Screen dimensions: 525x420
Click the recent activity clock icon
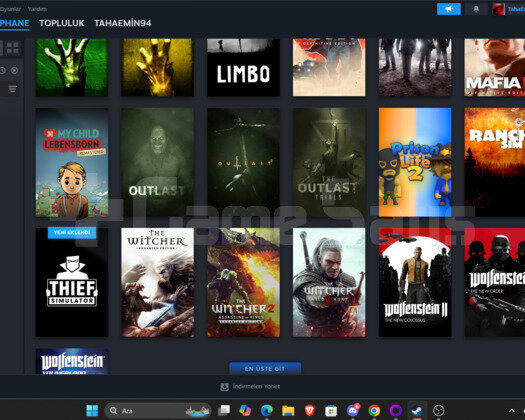point(2,70)
